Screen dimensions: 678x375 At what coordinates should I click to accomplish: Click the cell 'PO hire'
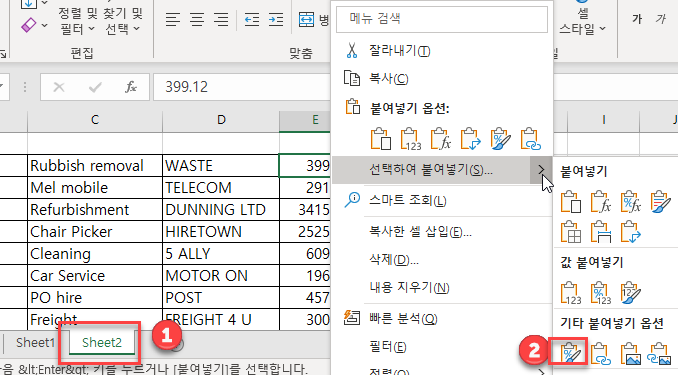pyautogui.click(x=95, y=298)
